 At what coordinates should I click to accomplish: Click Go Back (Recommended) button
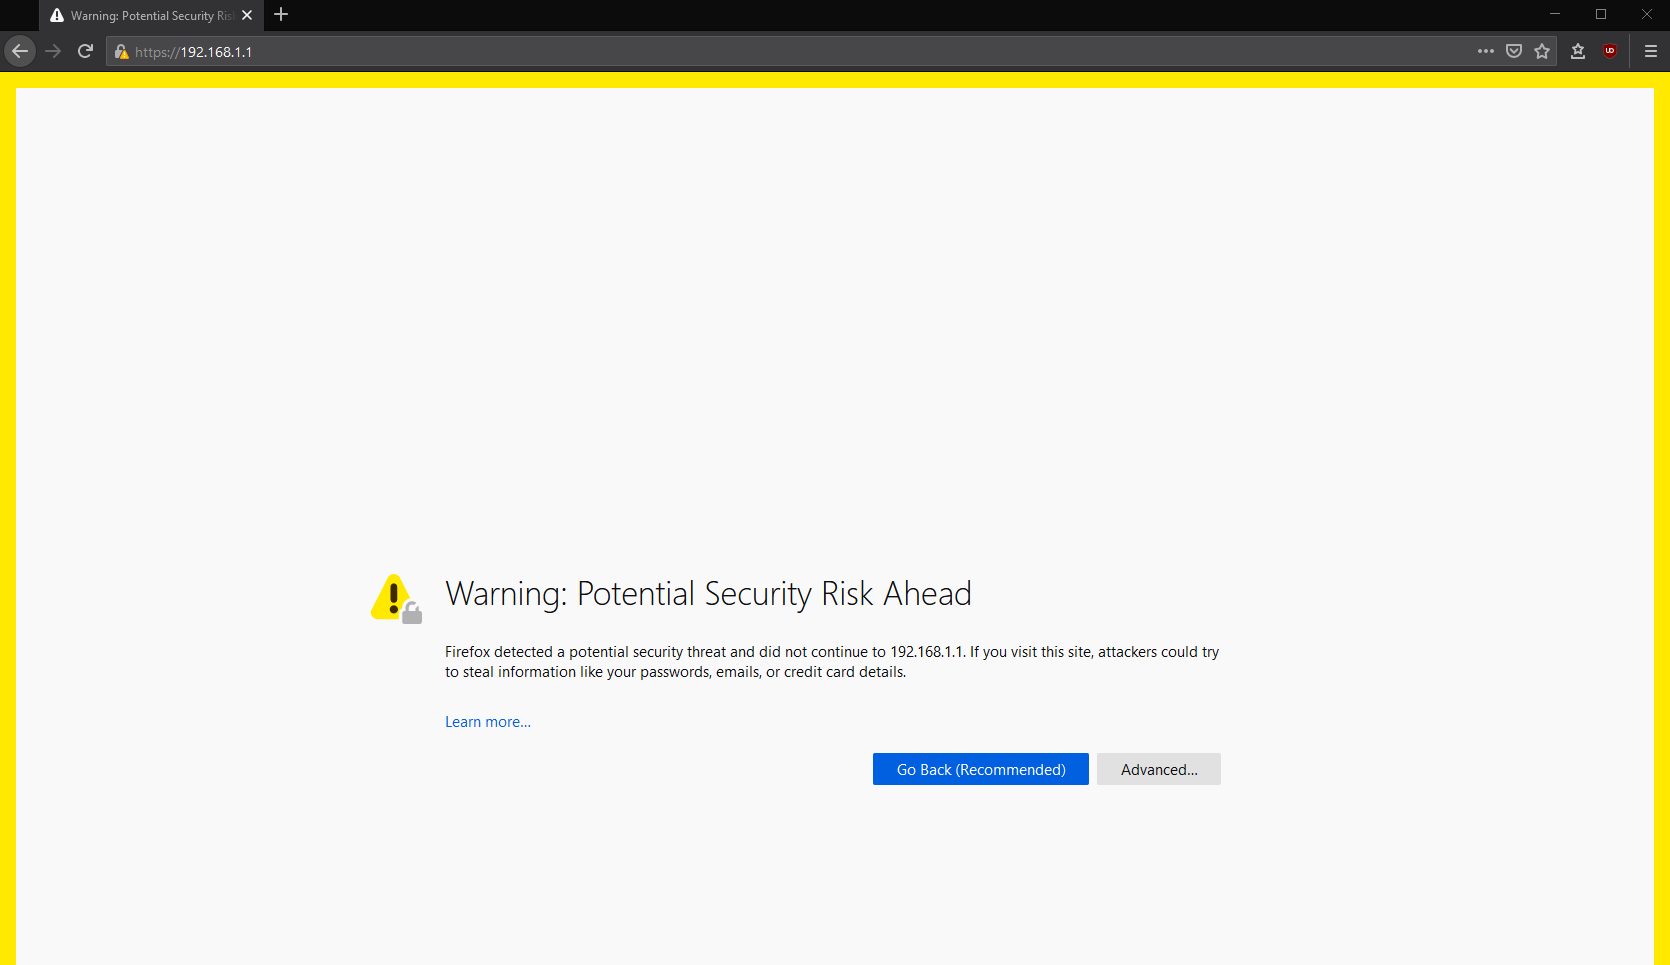(x=981, y=769)
